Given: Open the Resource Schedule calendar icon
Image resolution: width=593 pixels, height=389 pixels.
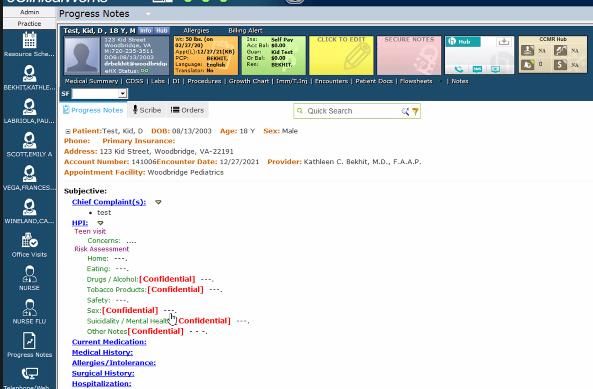Looking at the screenshot, I should (x=29, y=40).
